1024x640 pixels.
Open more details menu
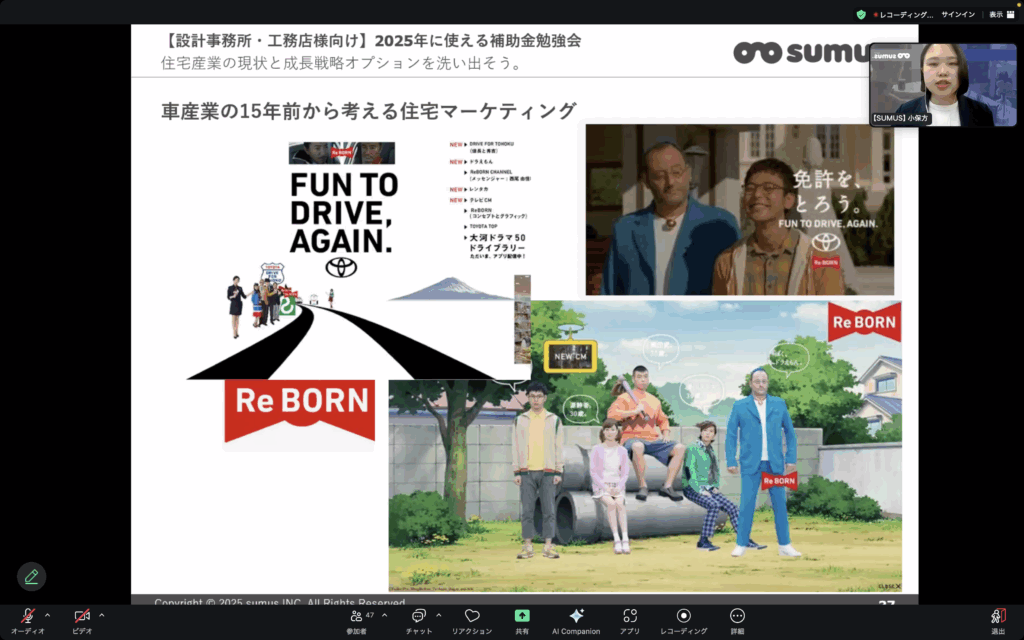coord(737,621)
